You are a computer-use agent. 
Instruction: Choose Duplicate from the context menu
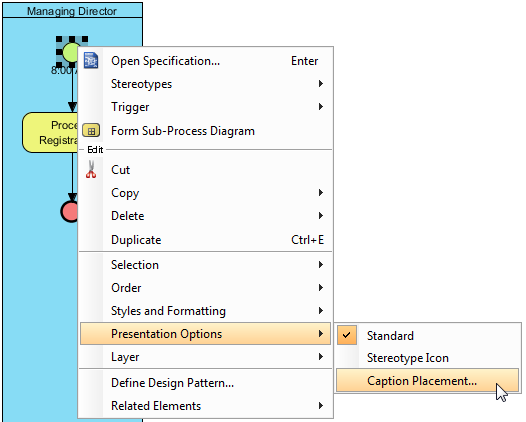click(205, 240)
